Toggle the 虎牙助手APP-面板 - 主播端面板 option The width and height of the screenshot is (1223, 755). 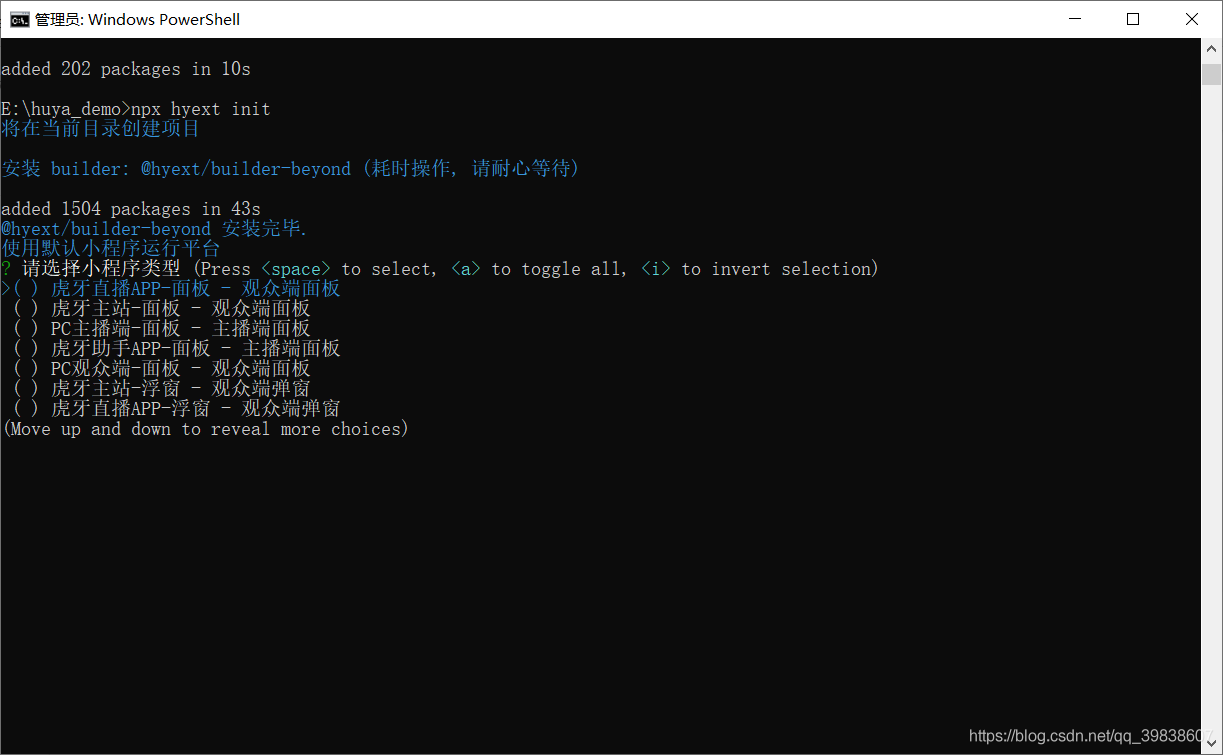pos(176,349)
